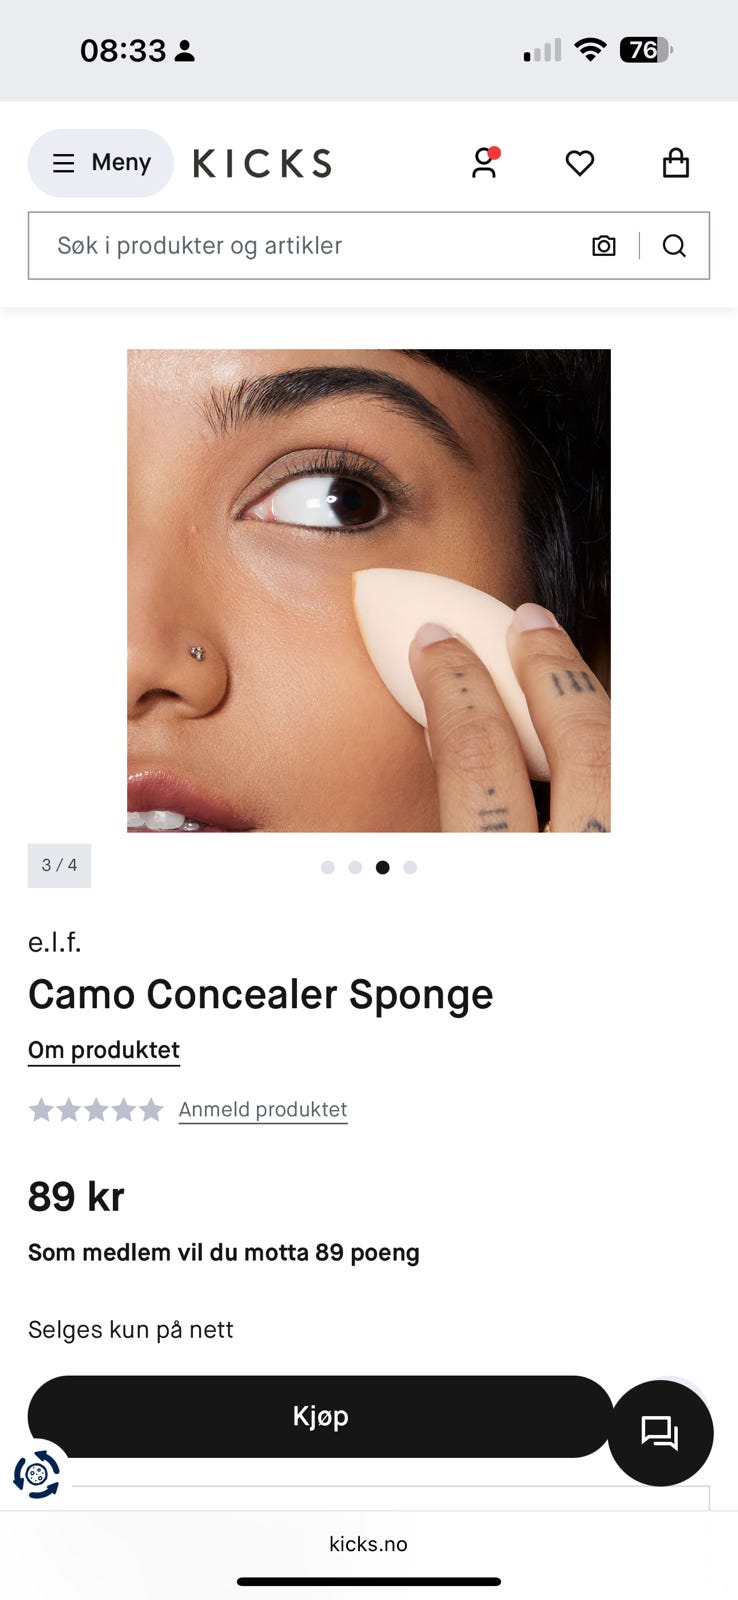Open the user account icon
The width and height of the screenshot is (738, 1600).
click(x=485, y=163)
